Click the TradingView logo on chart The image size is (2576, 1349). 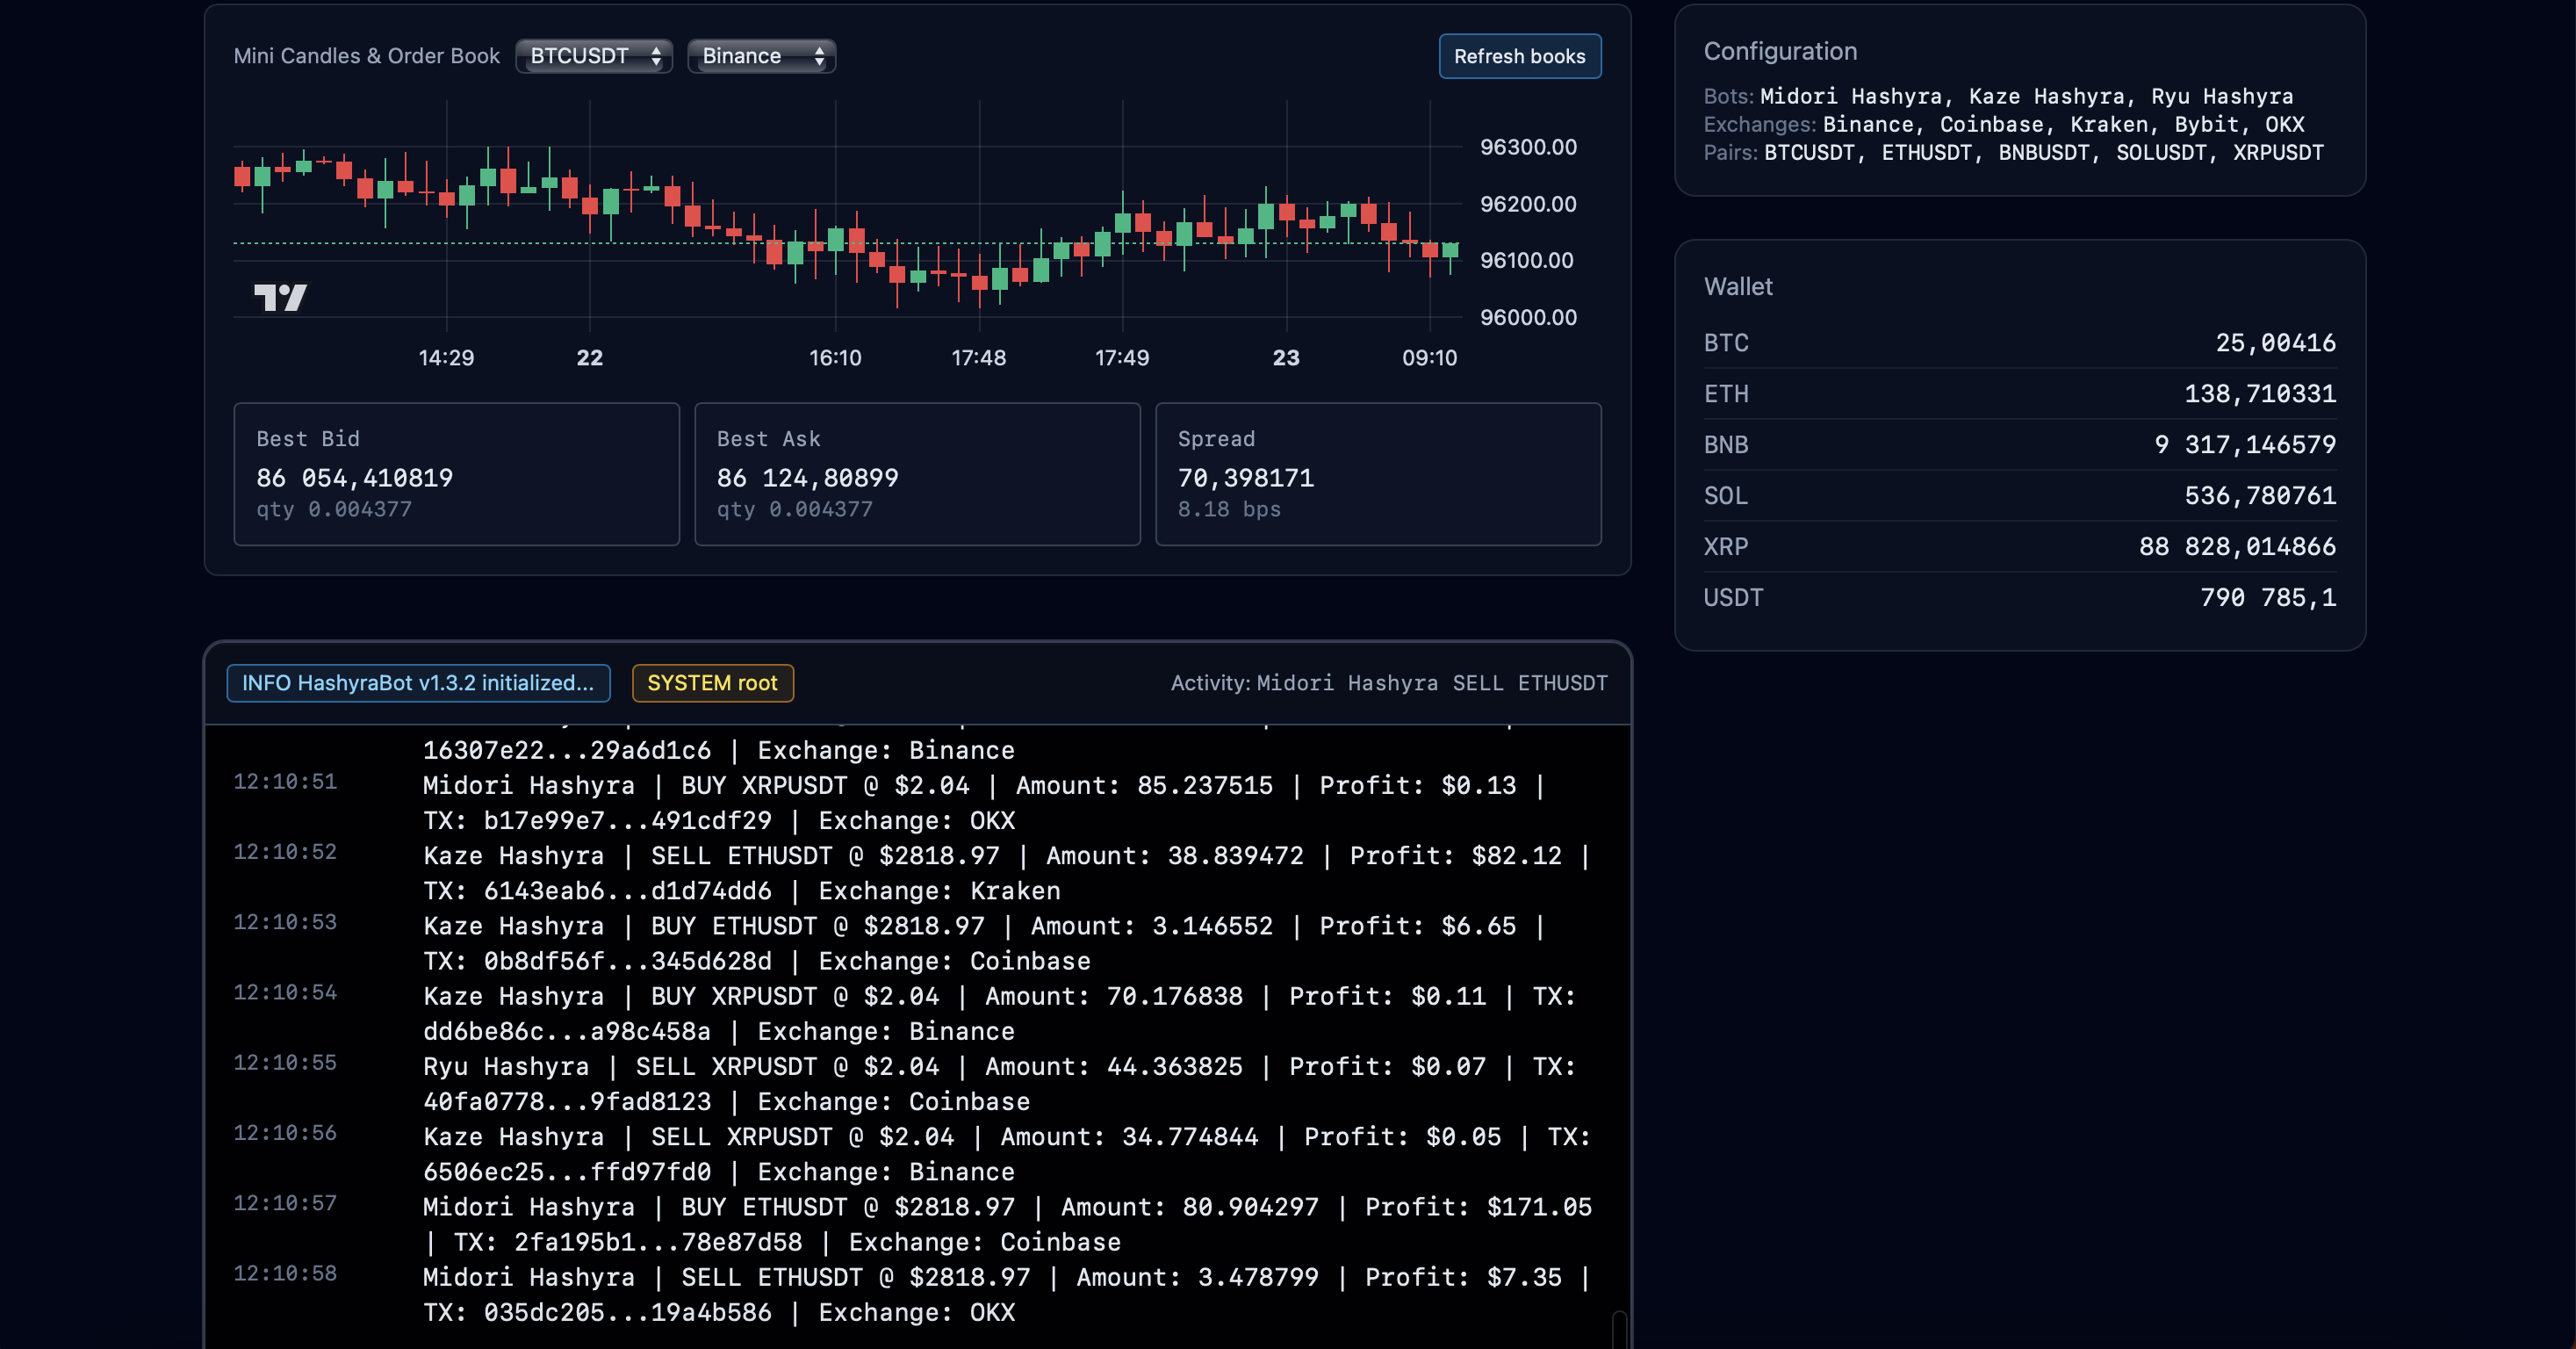[x=280, y=297]
